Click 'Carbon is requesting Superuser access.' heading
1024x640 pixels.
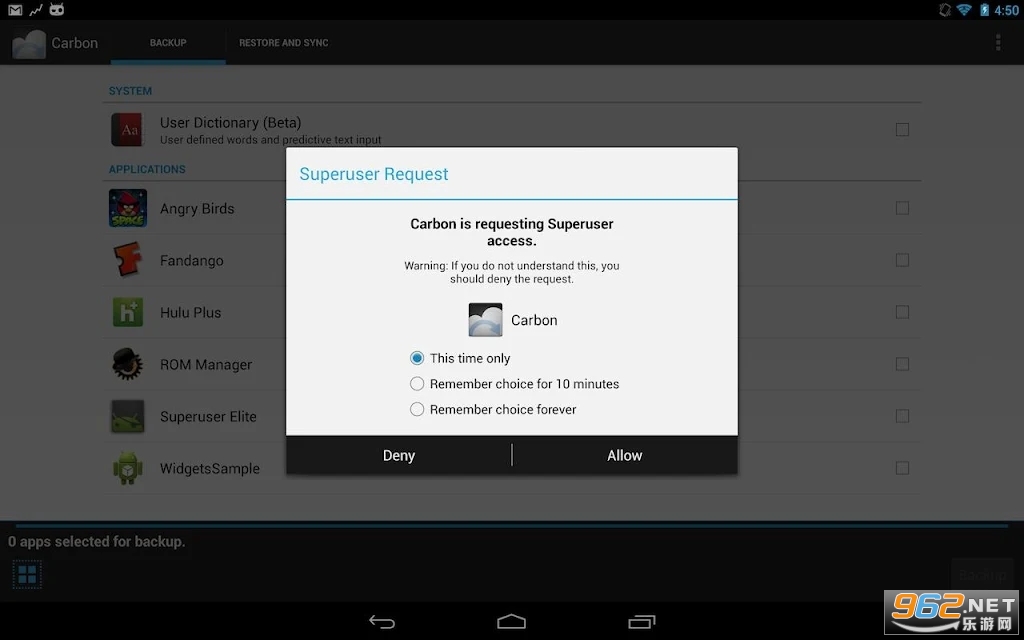[512, 232]
